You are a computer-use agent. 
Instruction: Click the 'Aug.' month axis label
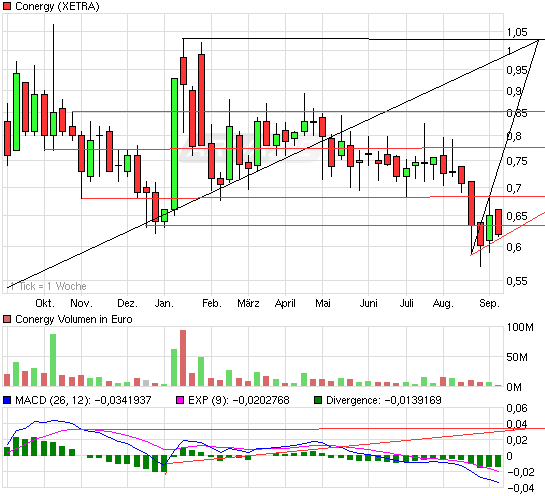tap(443, 303)
